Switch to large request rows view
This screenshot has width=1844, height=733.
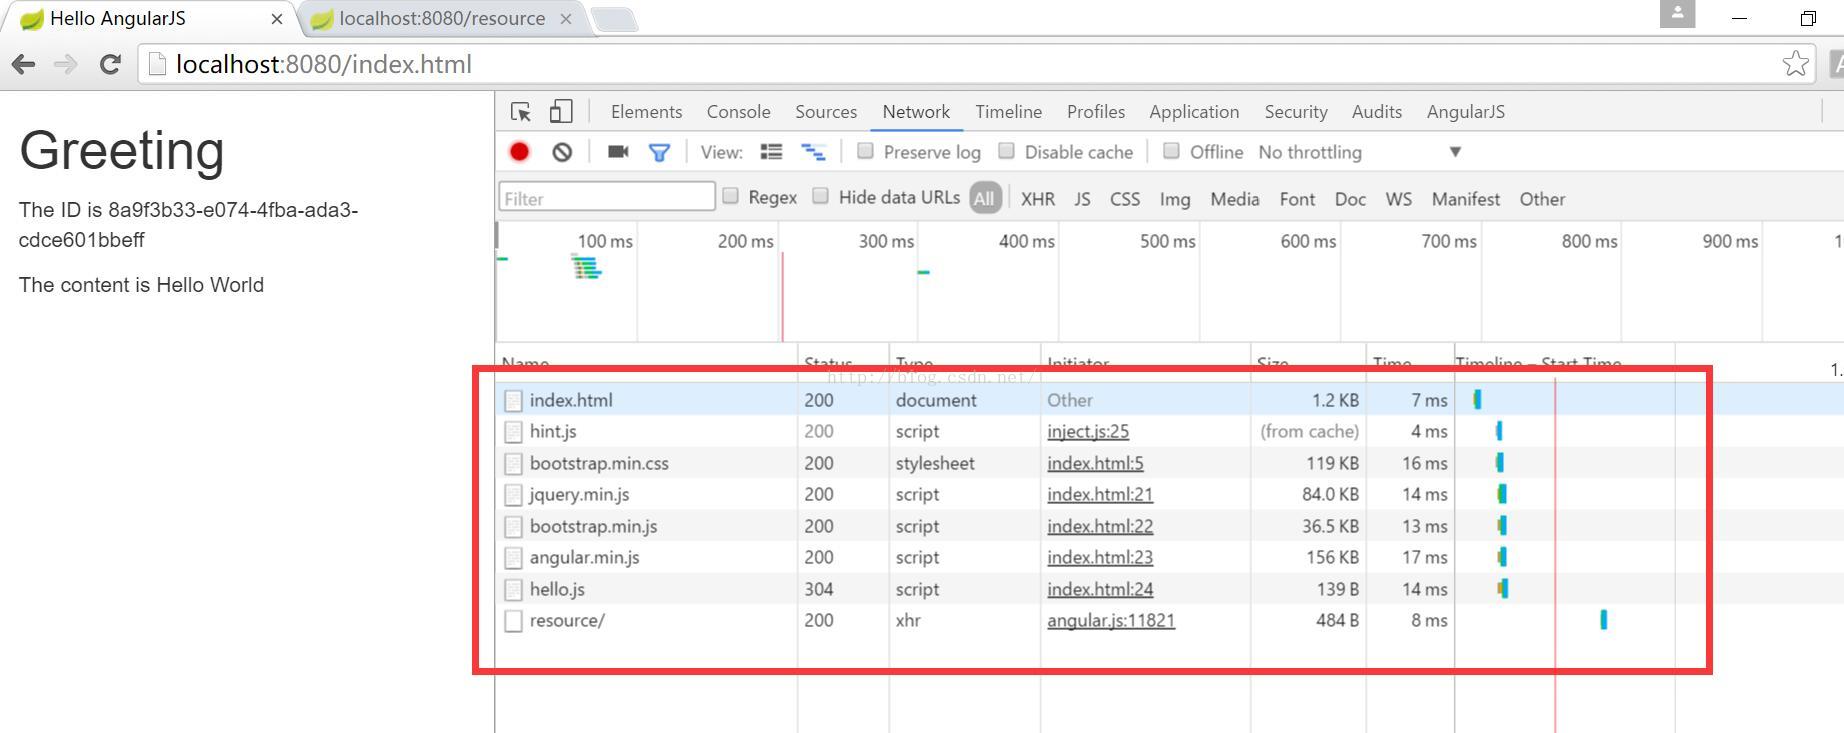point(771,152)
